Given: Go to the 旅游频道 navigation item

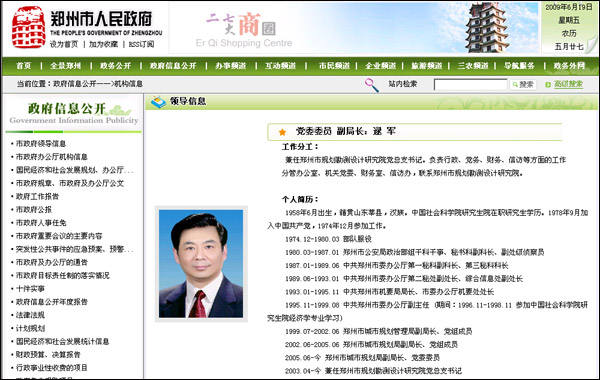Looking at the screenshot, I should pos(427,66).
